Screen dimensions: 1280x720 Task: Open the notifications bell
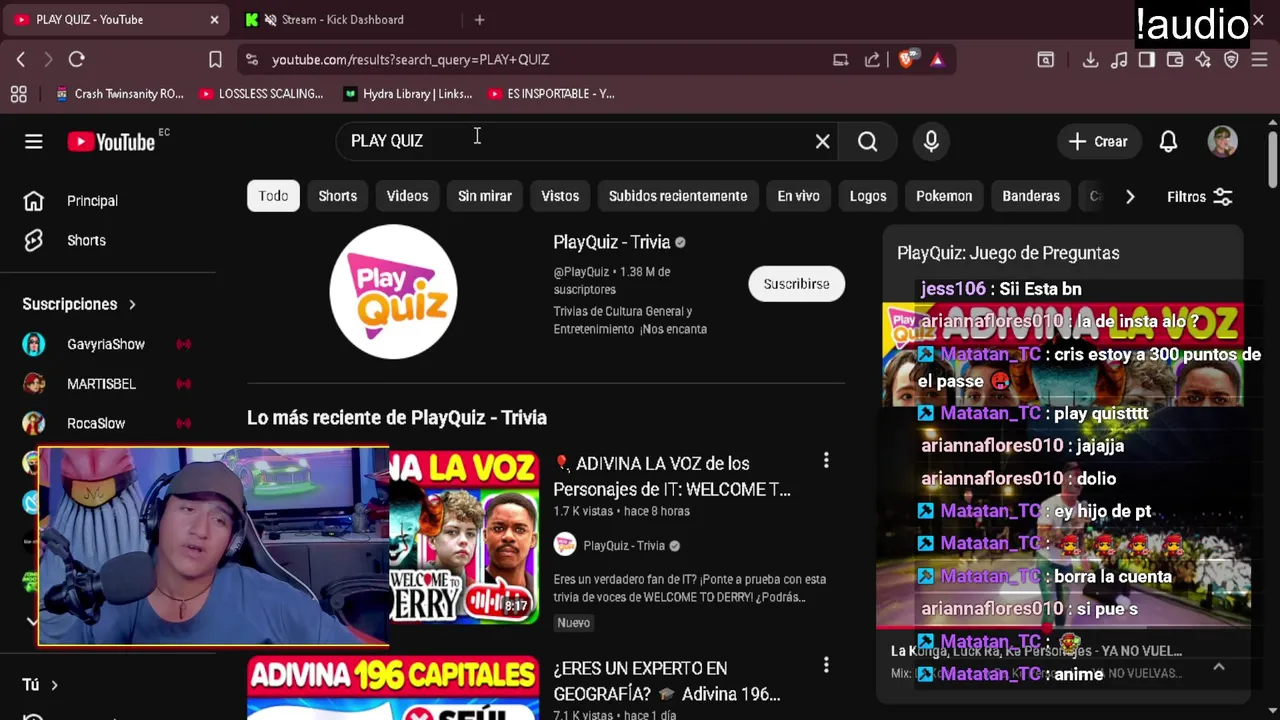[1168, 142]
